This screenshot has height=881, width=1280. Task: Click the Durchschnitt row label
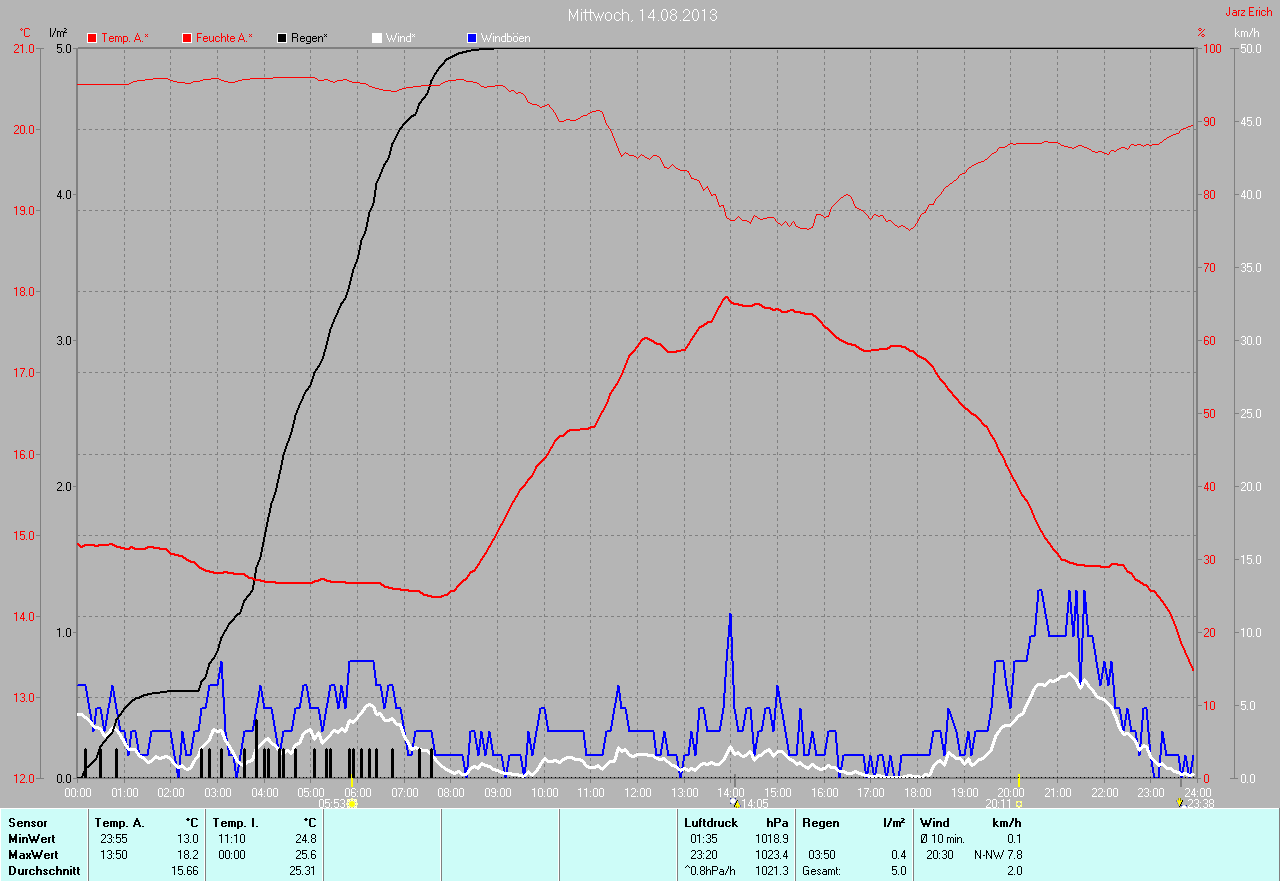click(x=42, y=871)
